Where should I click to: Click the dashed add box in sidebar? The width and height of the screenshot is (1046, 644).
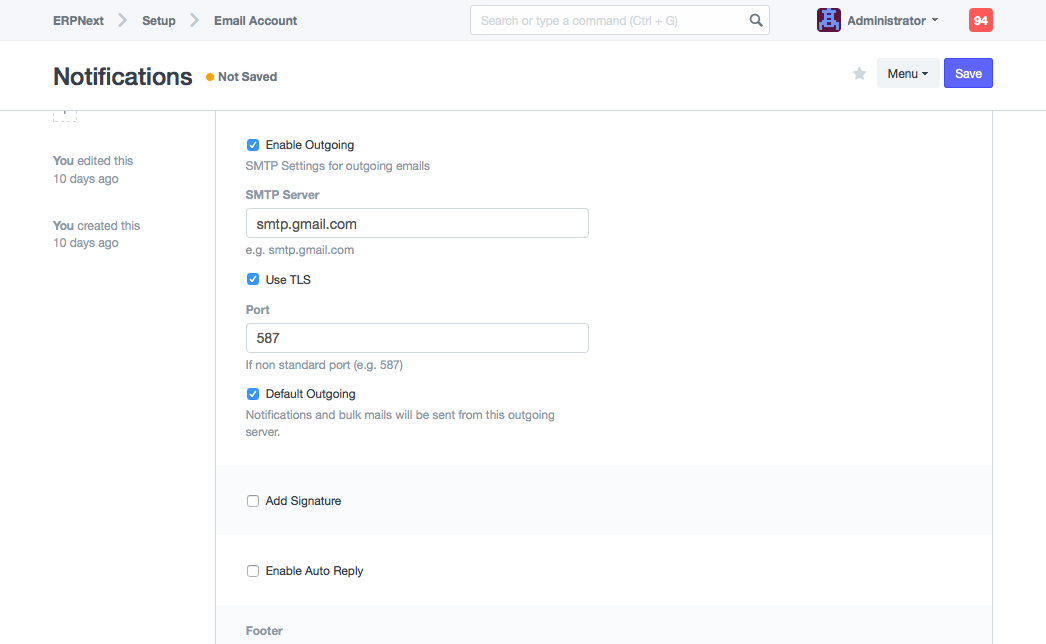(x=64, y=115)
